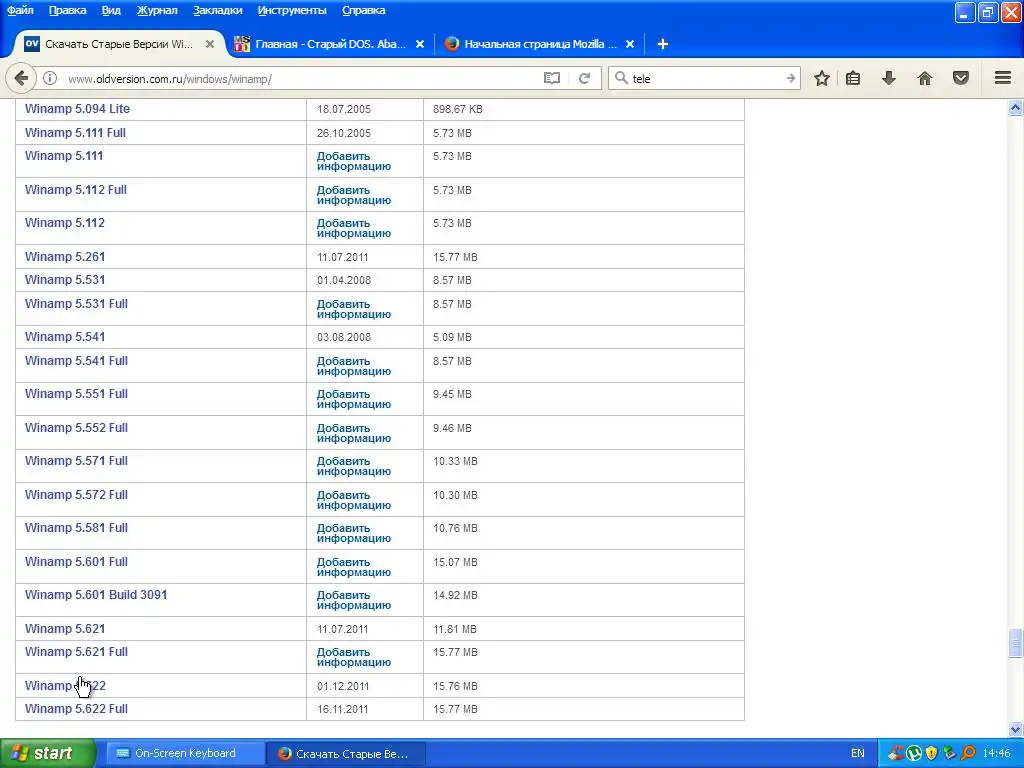The image size is (1024, 768).
Task: Open Winamp 5.621 link
Action: [65, 629]
